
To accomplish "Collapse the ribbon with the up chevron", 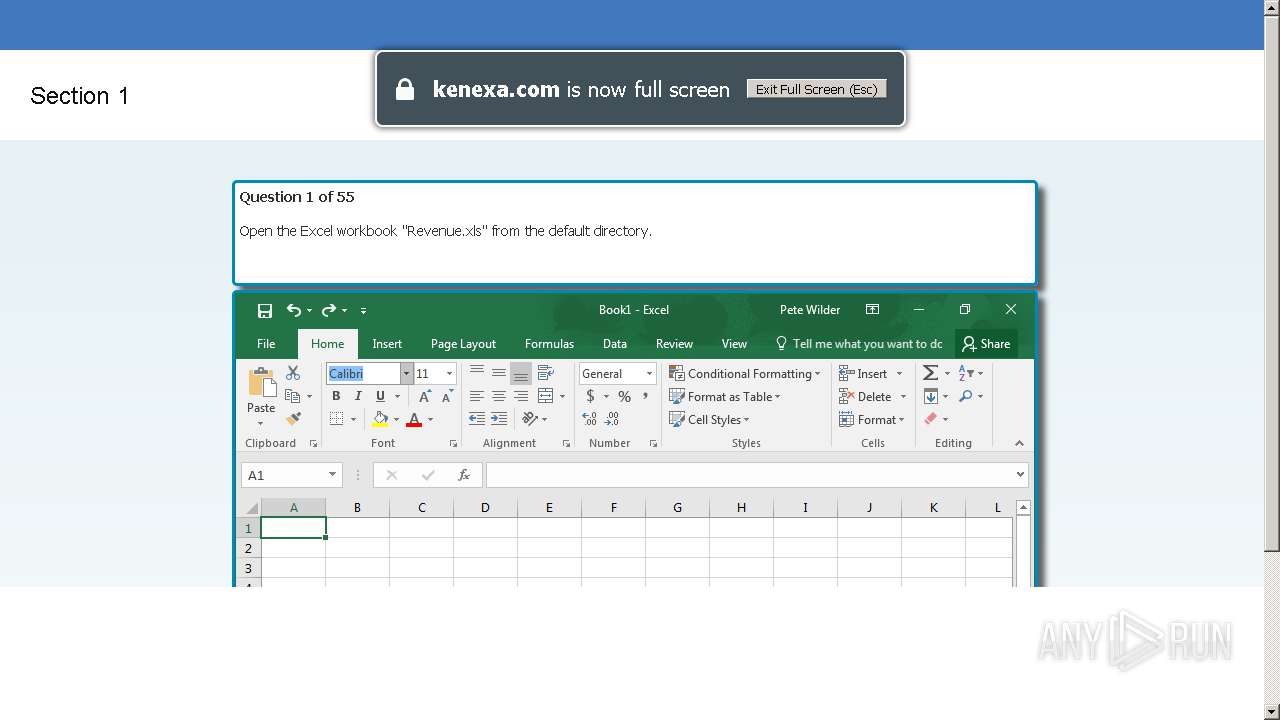I will coord(1019,443).
